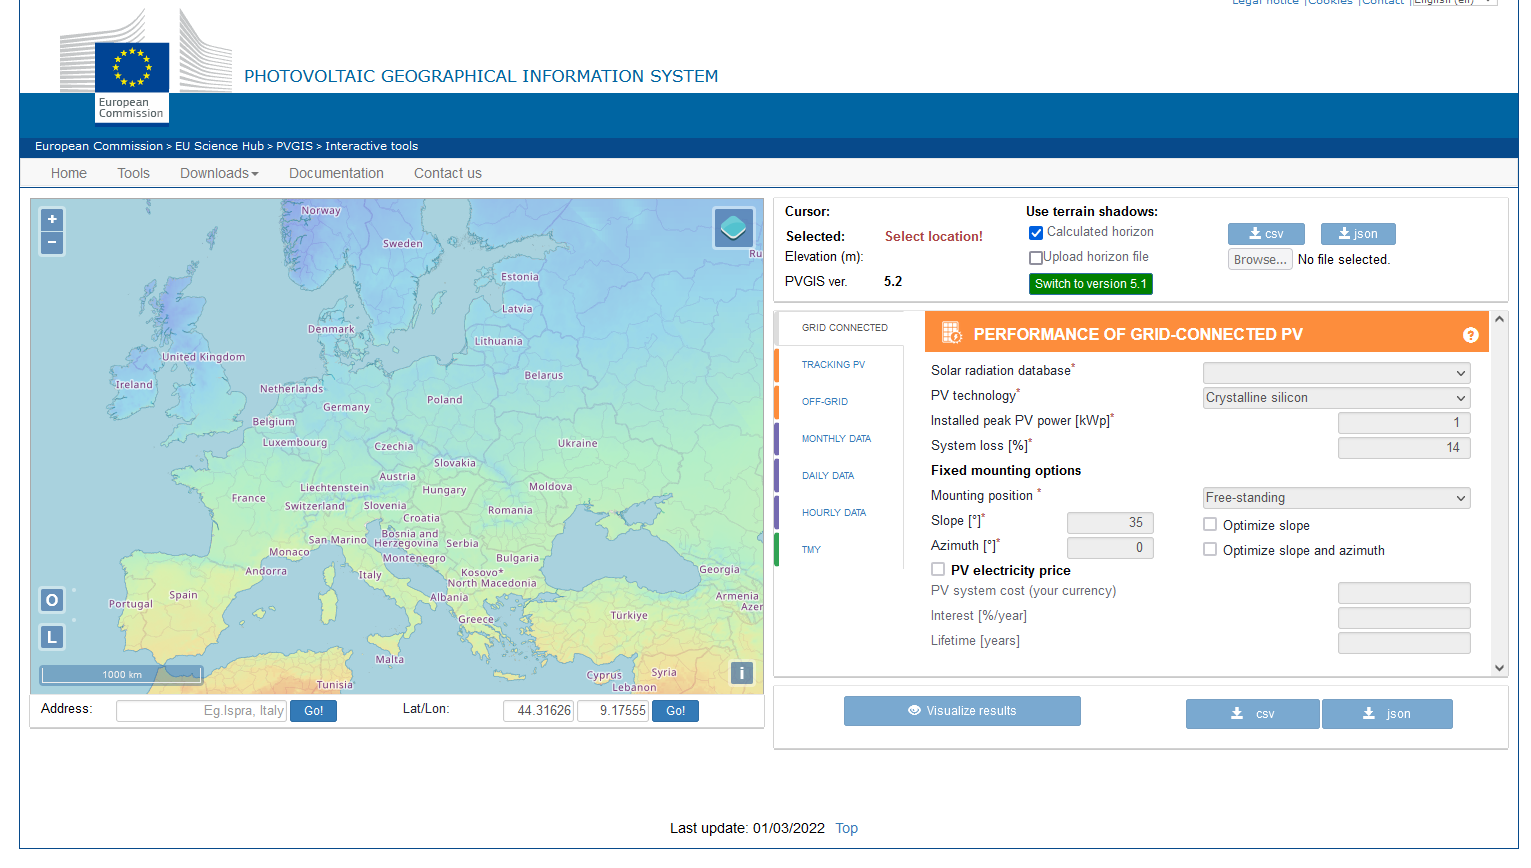Select TMY tab
This screenshot has height=868, width=1531.
point(839,550)
